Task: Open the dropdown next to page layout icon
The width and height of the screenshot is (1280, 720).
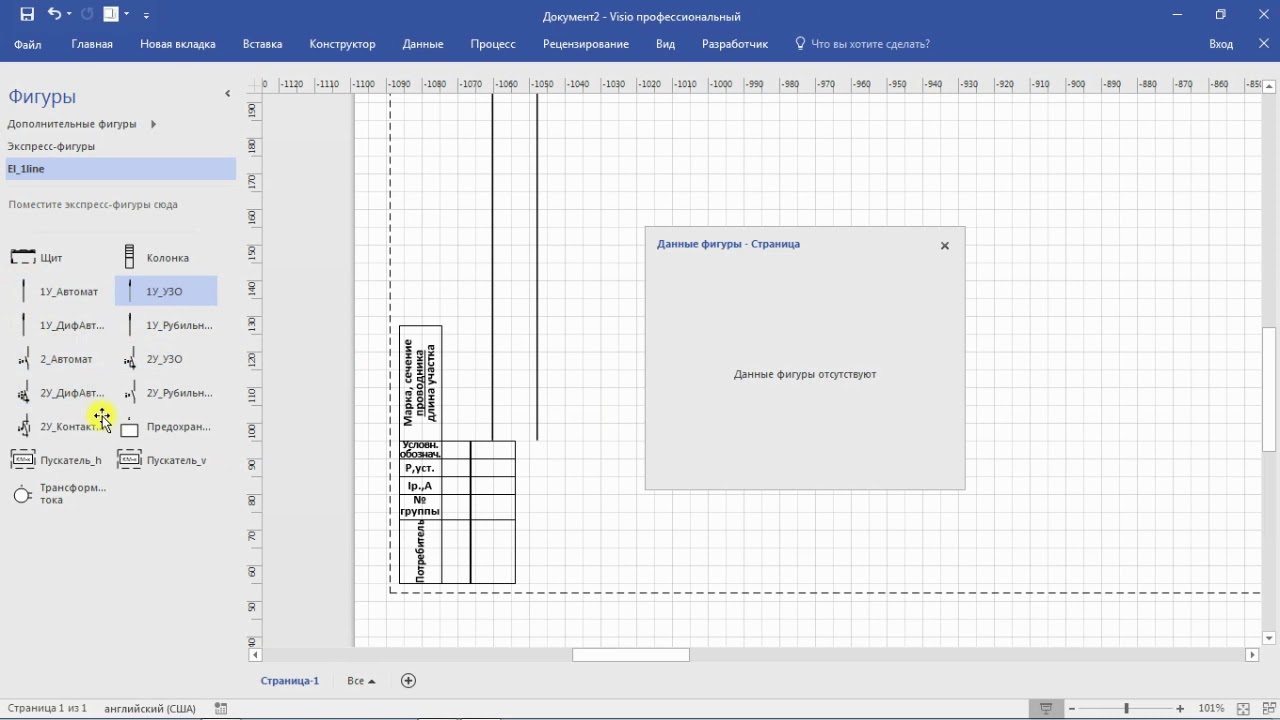Action: (126, 15)
